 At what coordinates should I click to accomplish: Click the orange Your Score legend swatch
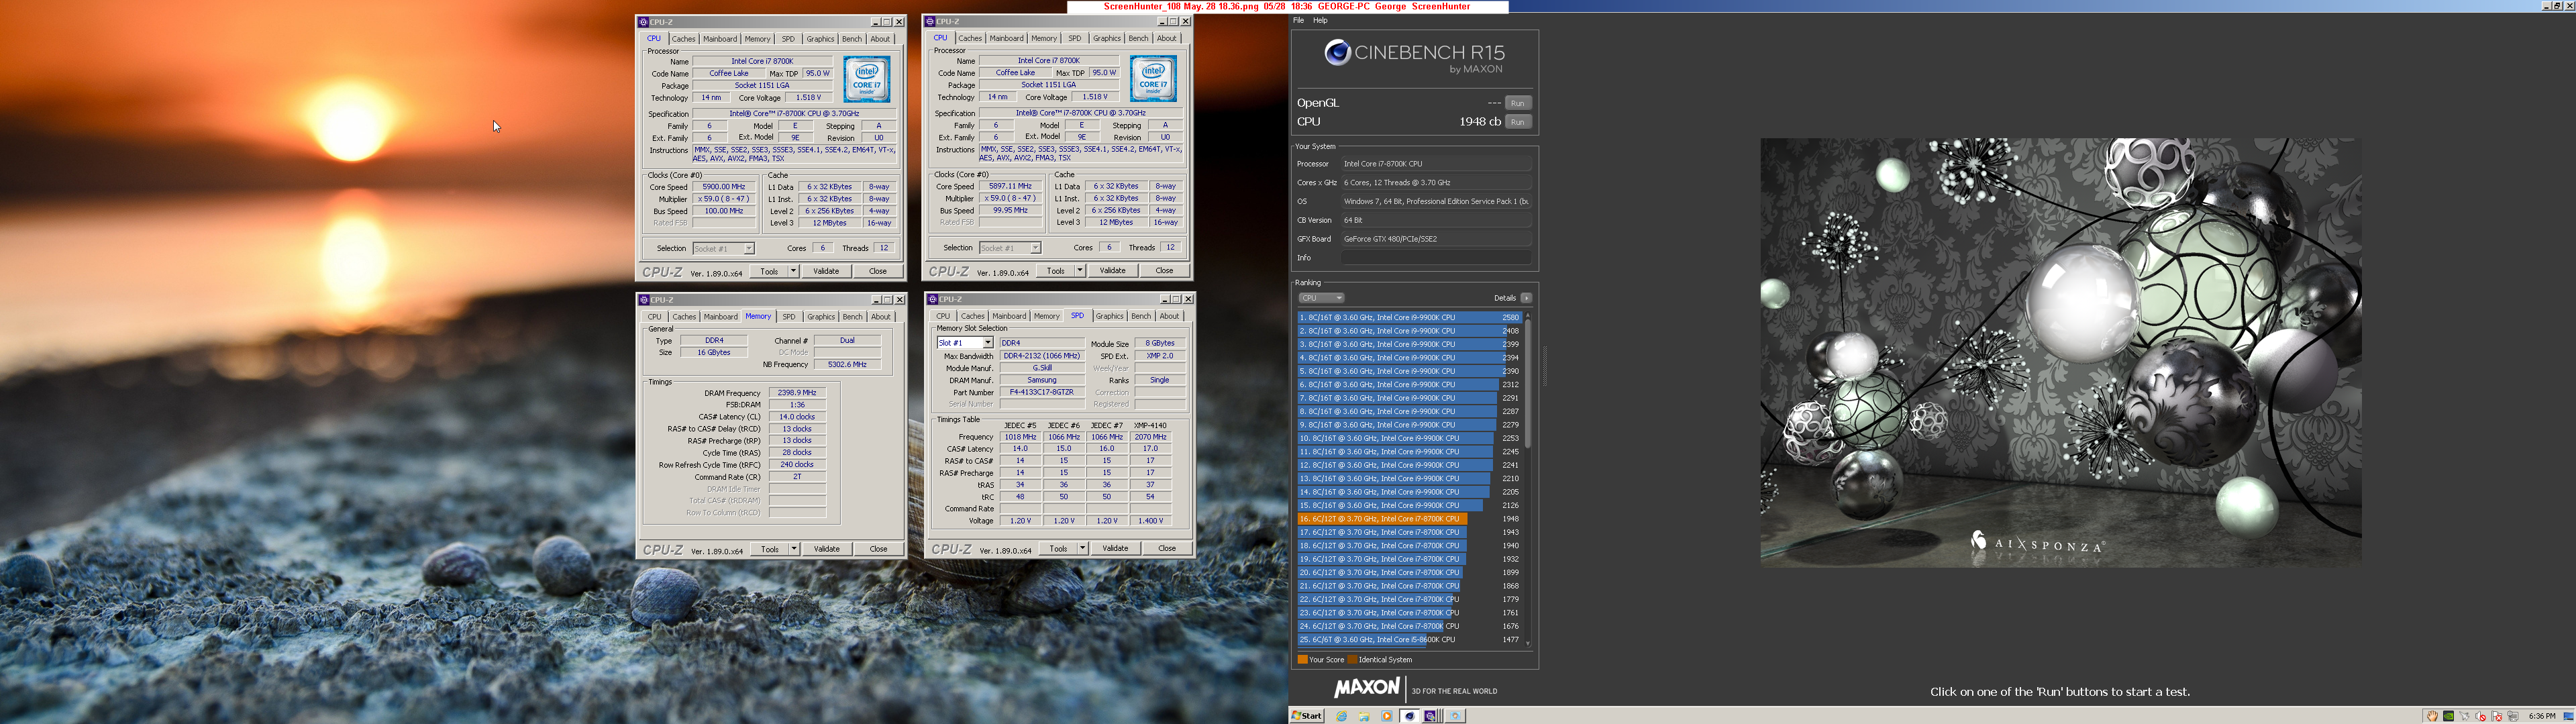1302,660
